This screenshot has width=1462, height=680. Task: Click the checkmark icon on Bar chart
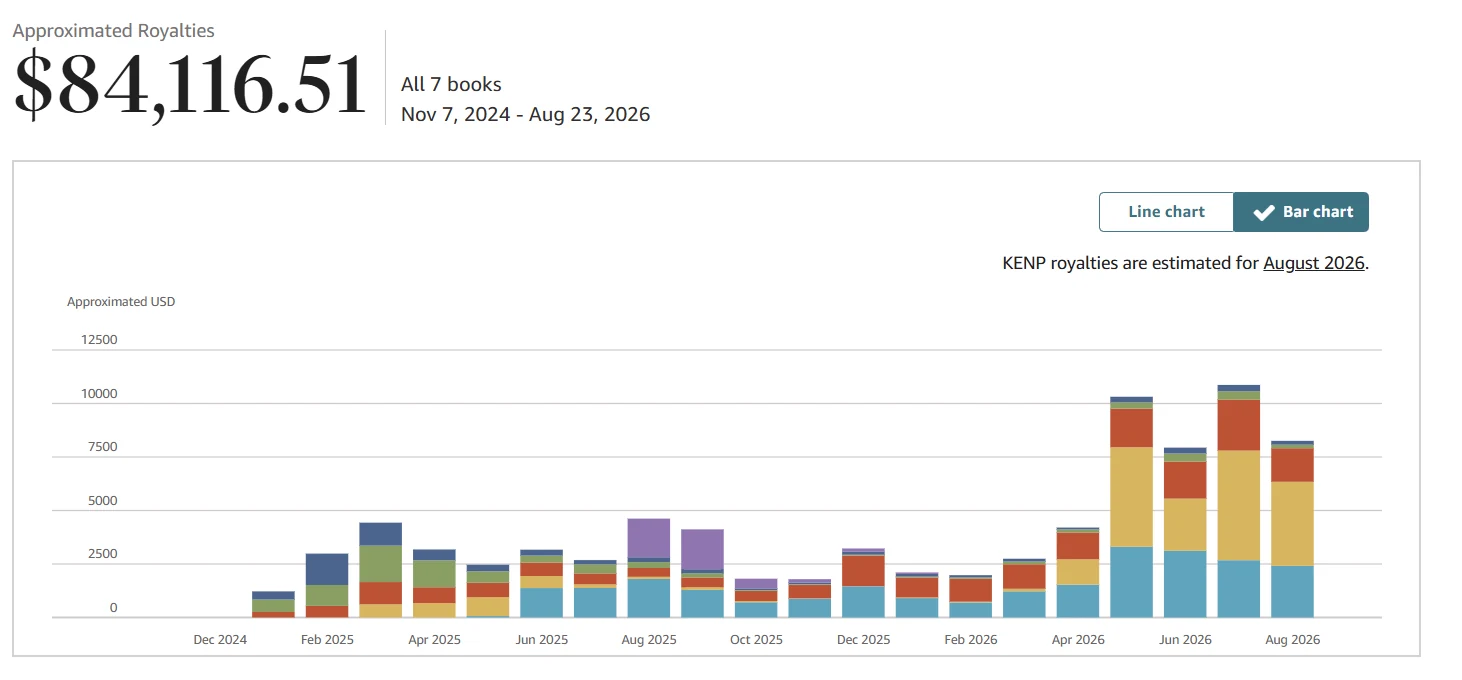point(1264,212)
